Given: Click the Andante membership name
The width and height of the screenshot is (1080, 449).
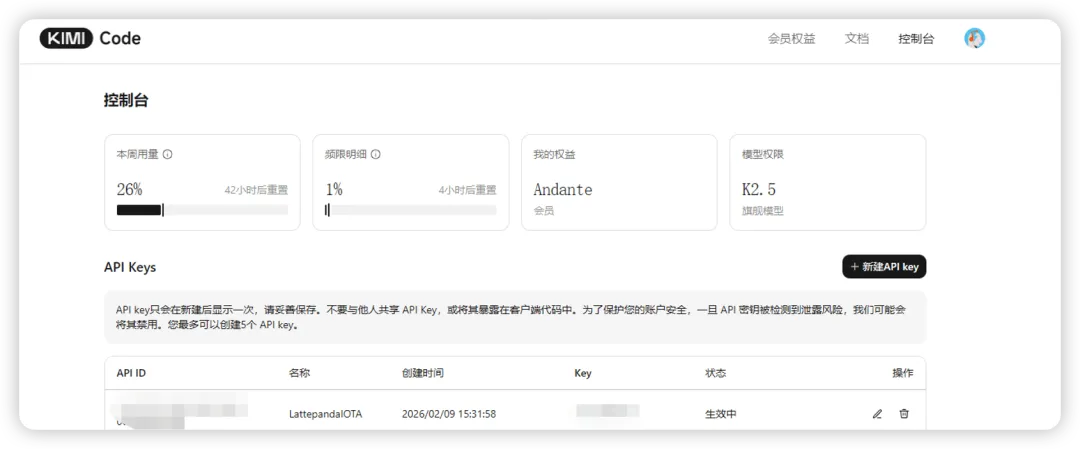Looking at the screenshot, I should [x=563, y=189].
